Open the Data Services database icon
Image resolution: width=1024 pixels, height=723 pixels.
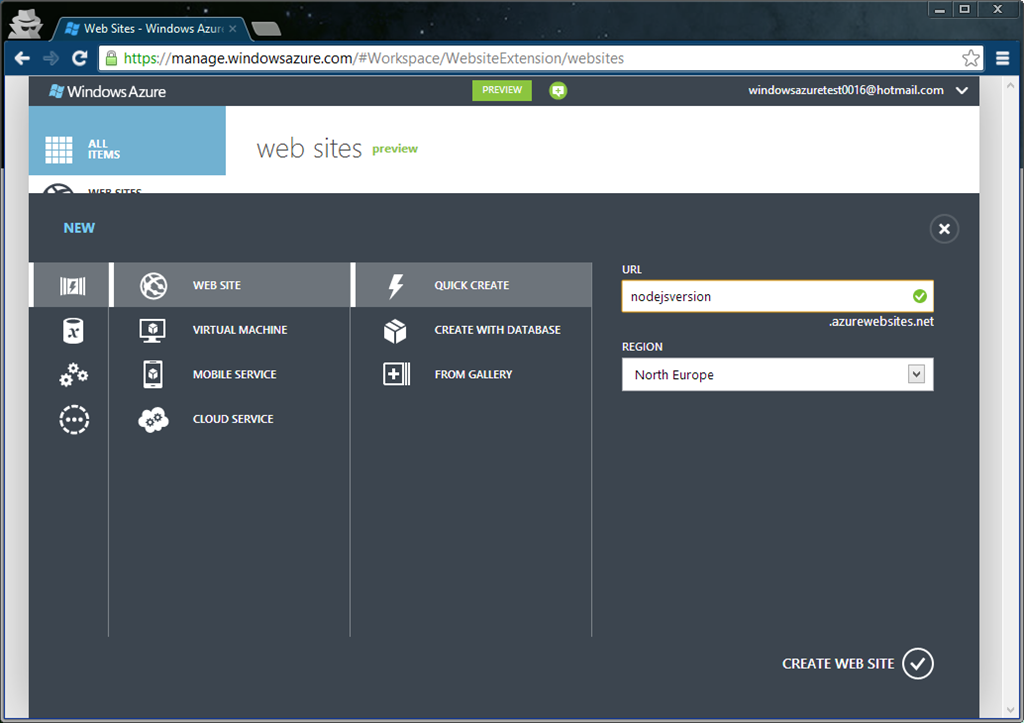coord(73,330)
